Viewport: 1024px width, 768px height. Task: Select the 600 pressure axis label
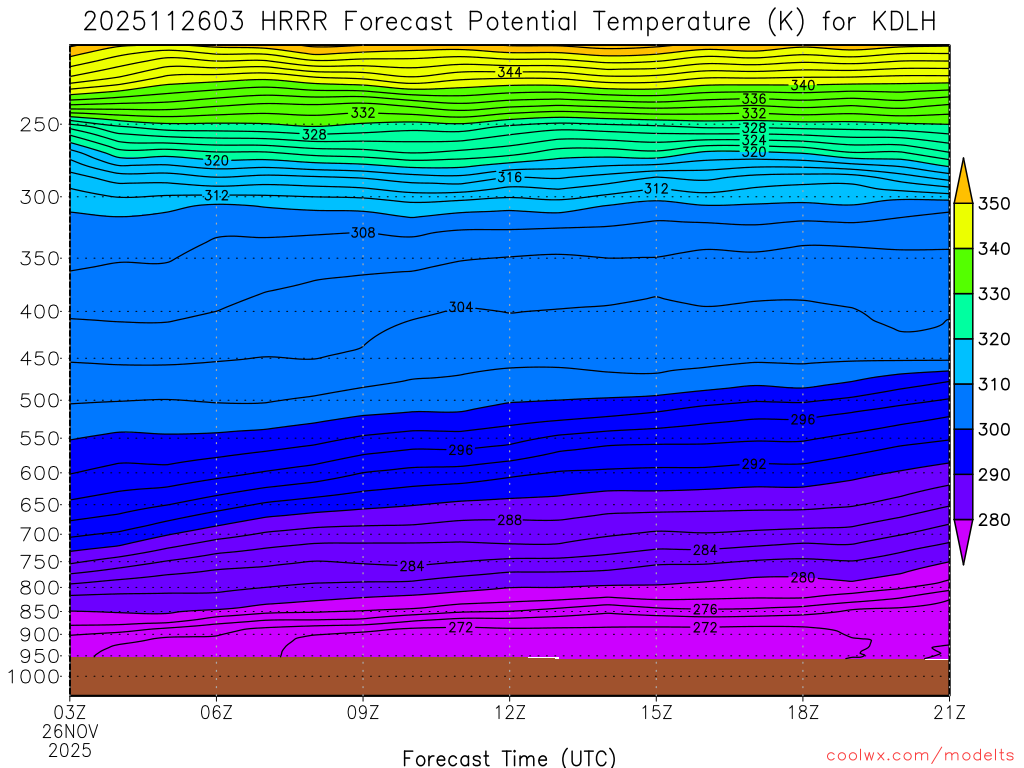(40, 473)
